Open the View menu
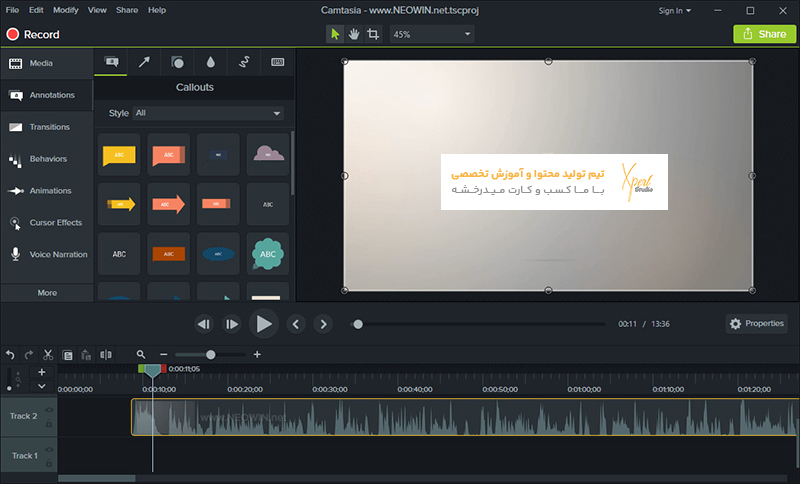800x484 pixels. 97,10
